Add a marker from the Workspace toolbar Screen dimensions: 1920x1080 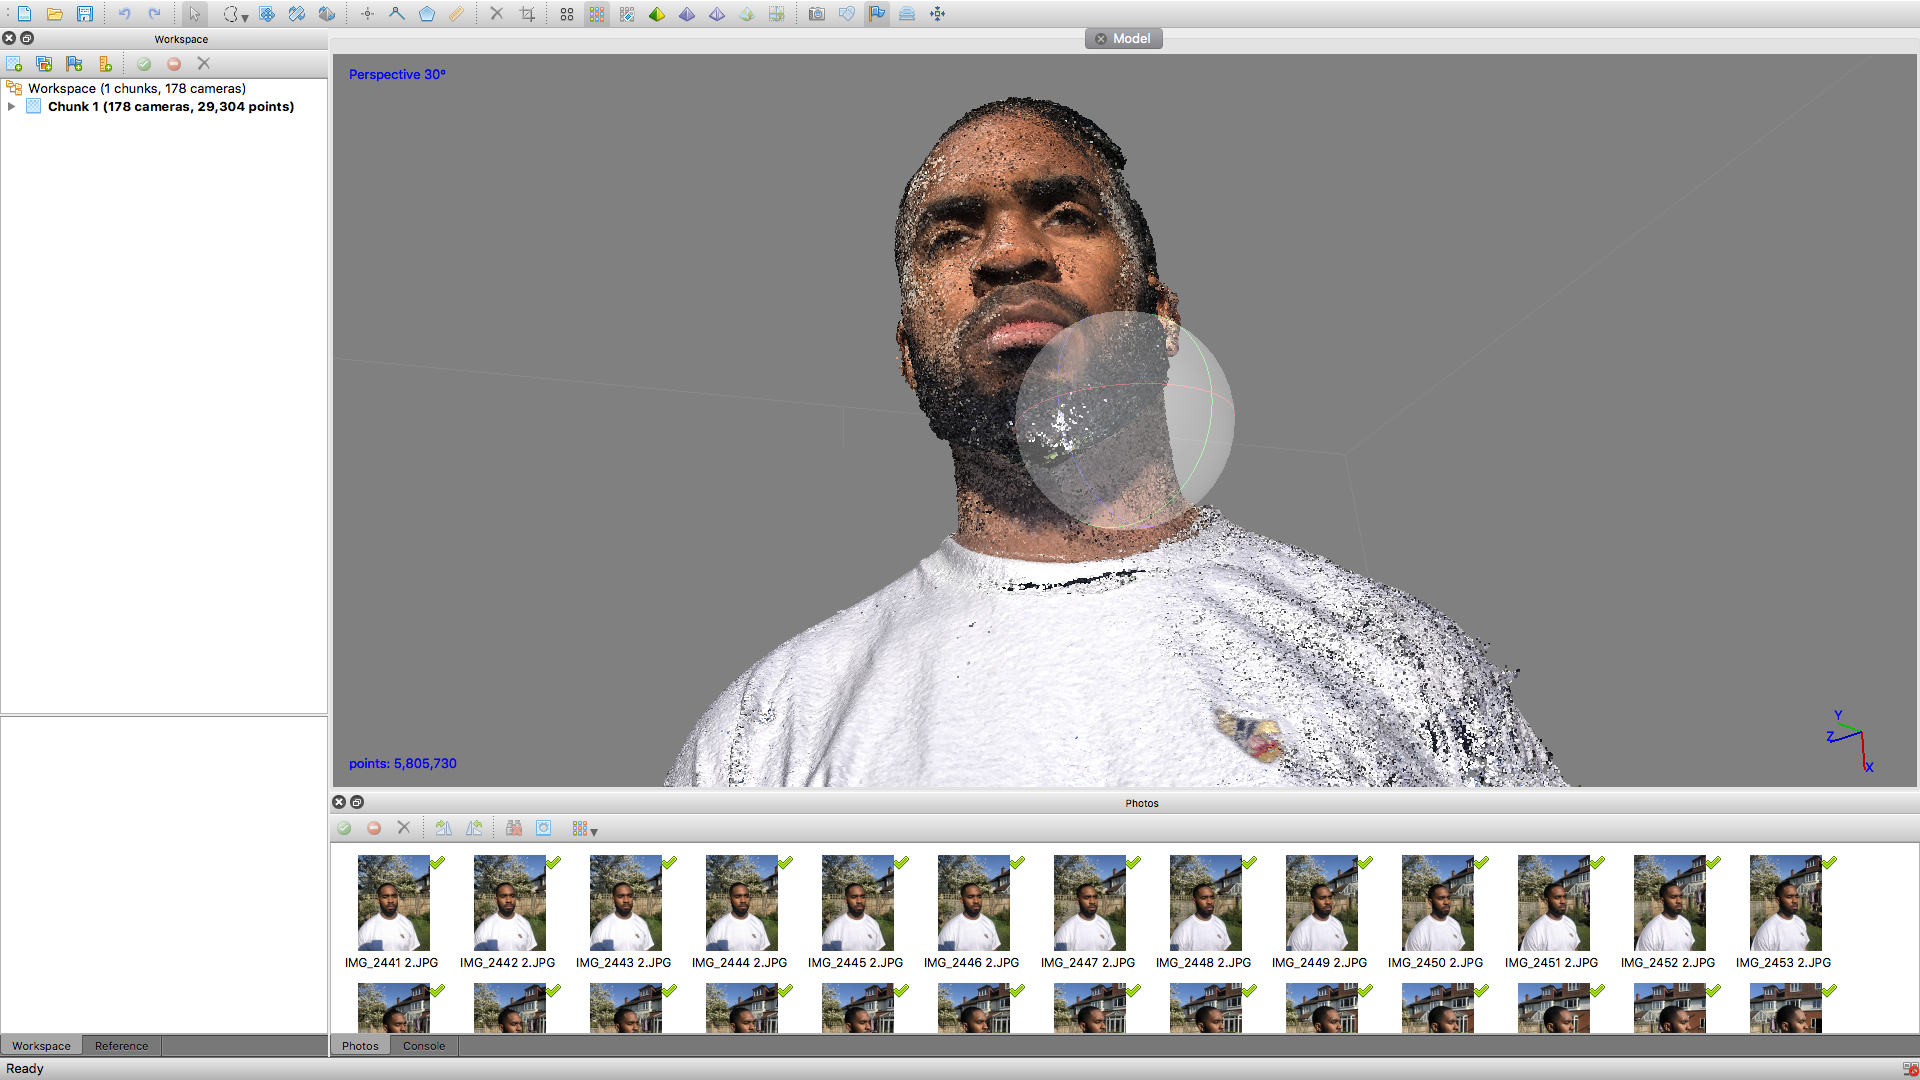tap(74, 63)
